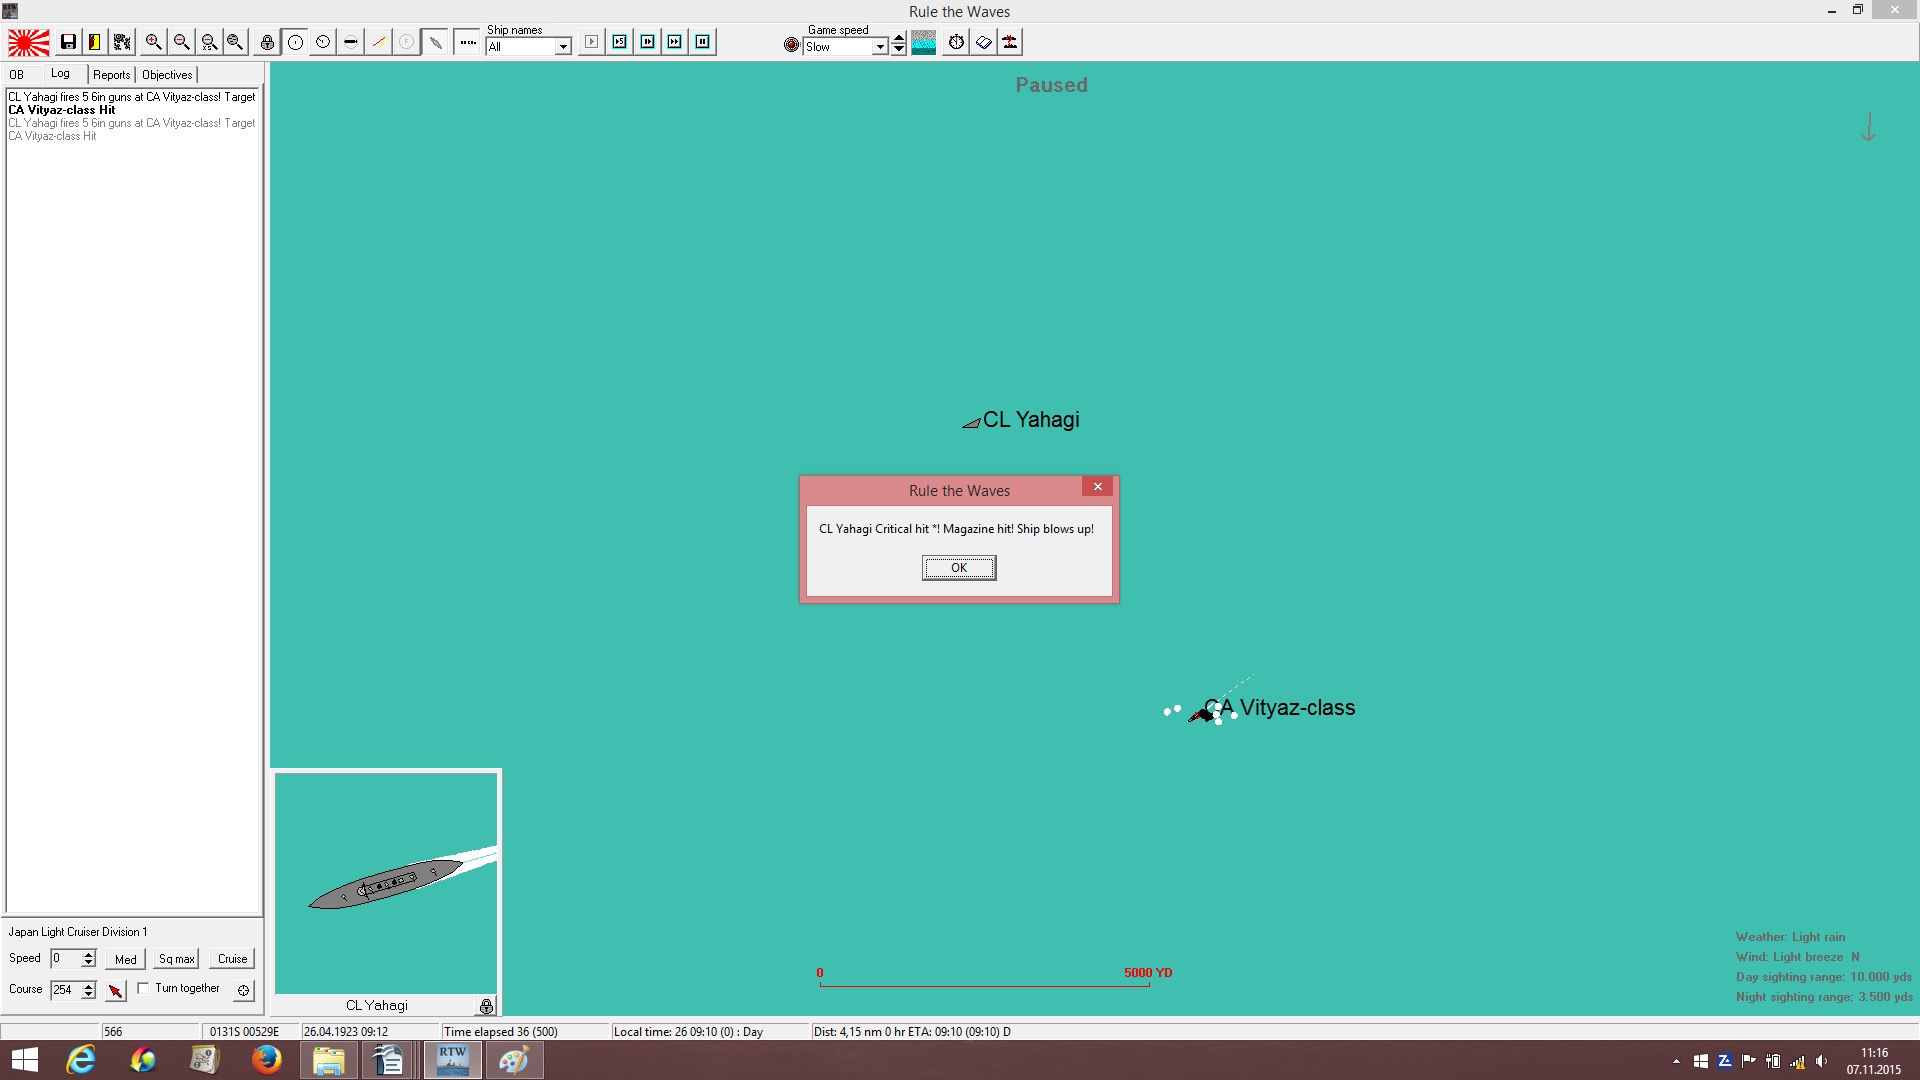Viewport: 1920px width, 1080px height.
Task: Click the floppy disk save icon
Action: click(68, 42)
